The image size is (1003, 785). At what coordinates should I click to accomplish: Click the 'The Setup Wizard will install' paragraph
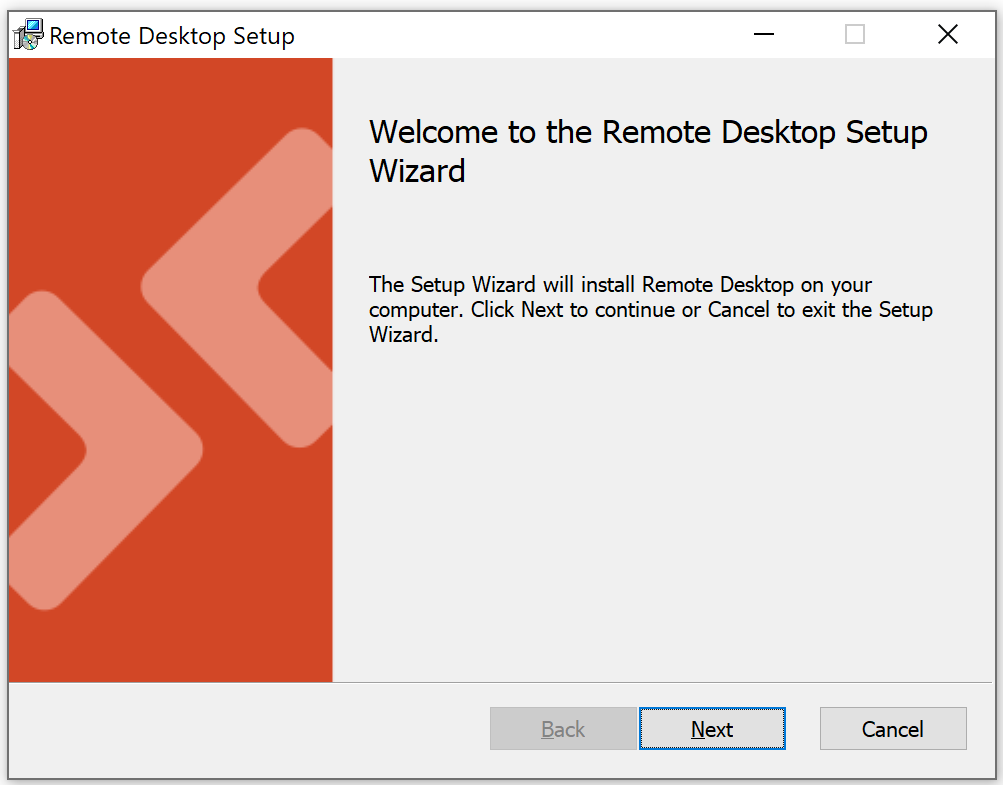tap(651, 310)
